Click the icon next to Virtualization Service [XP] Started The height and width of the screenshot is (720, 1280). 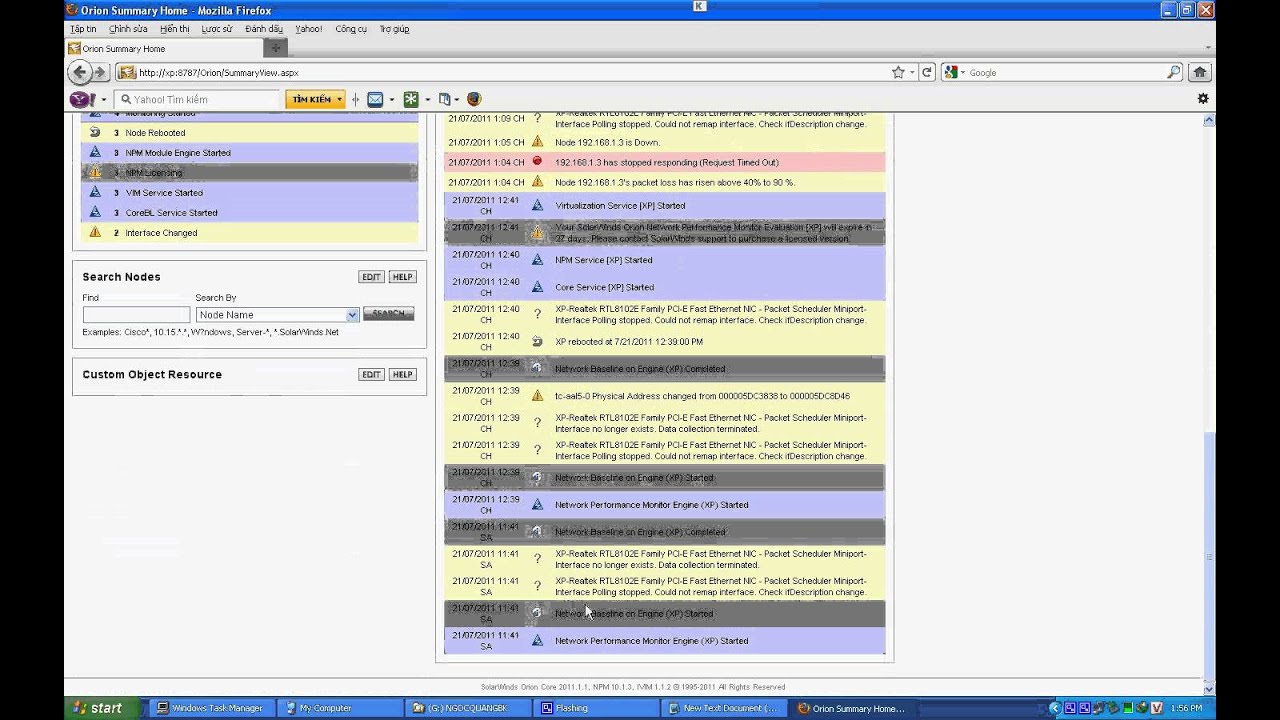click(x=537, y=205)
